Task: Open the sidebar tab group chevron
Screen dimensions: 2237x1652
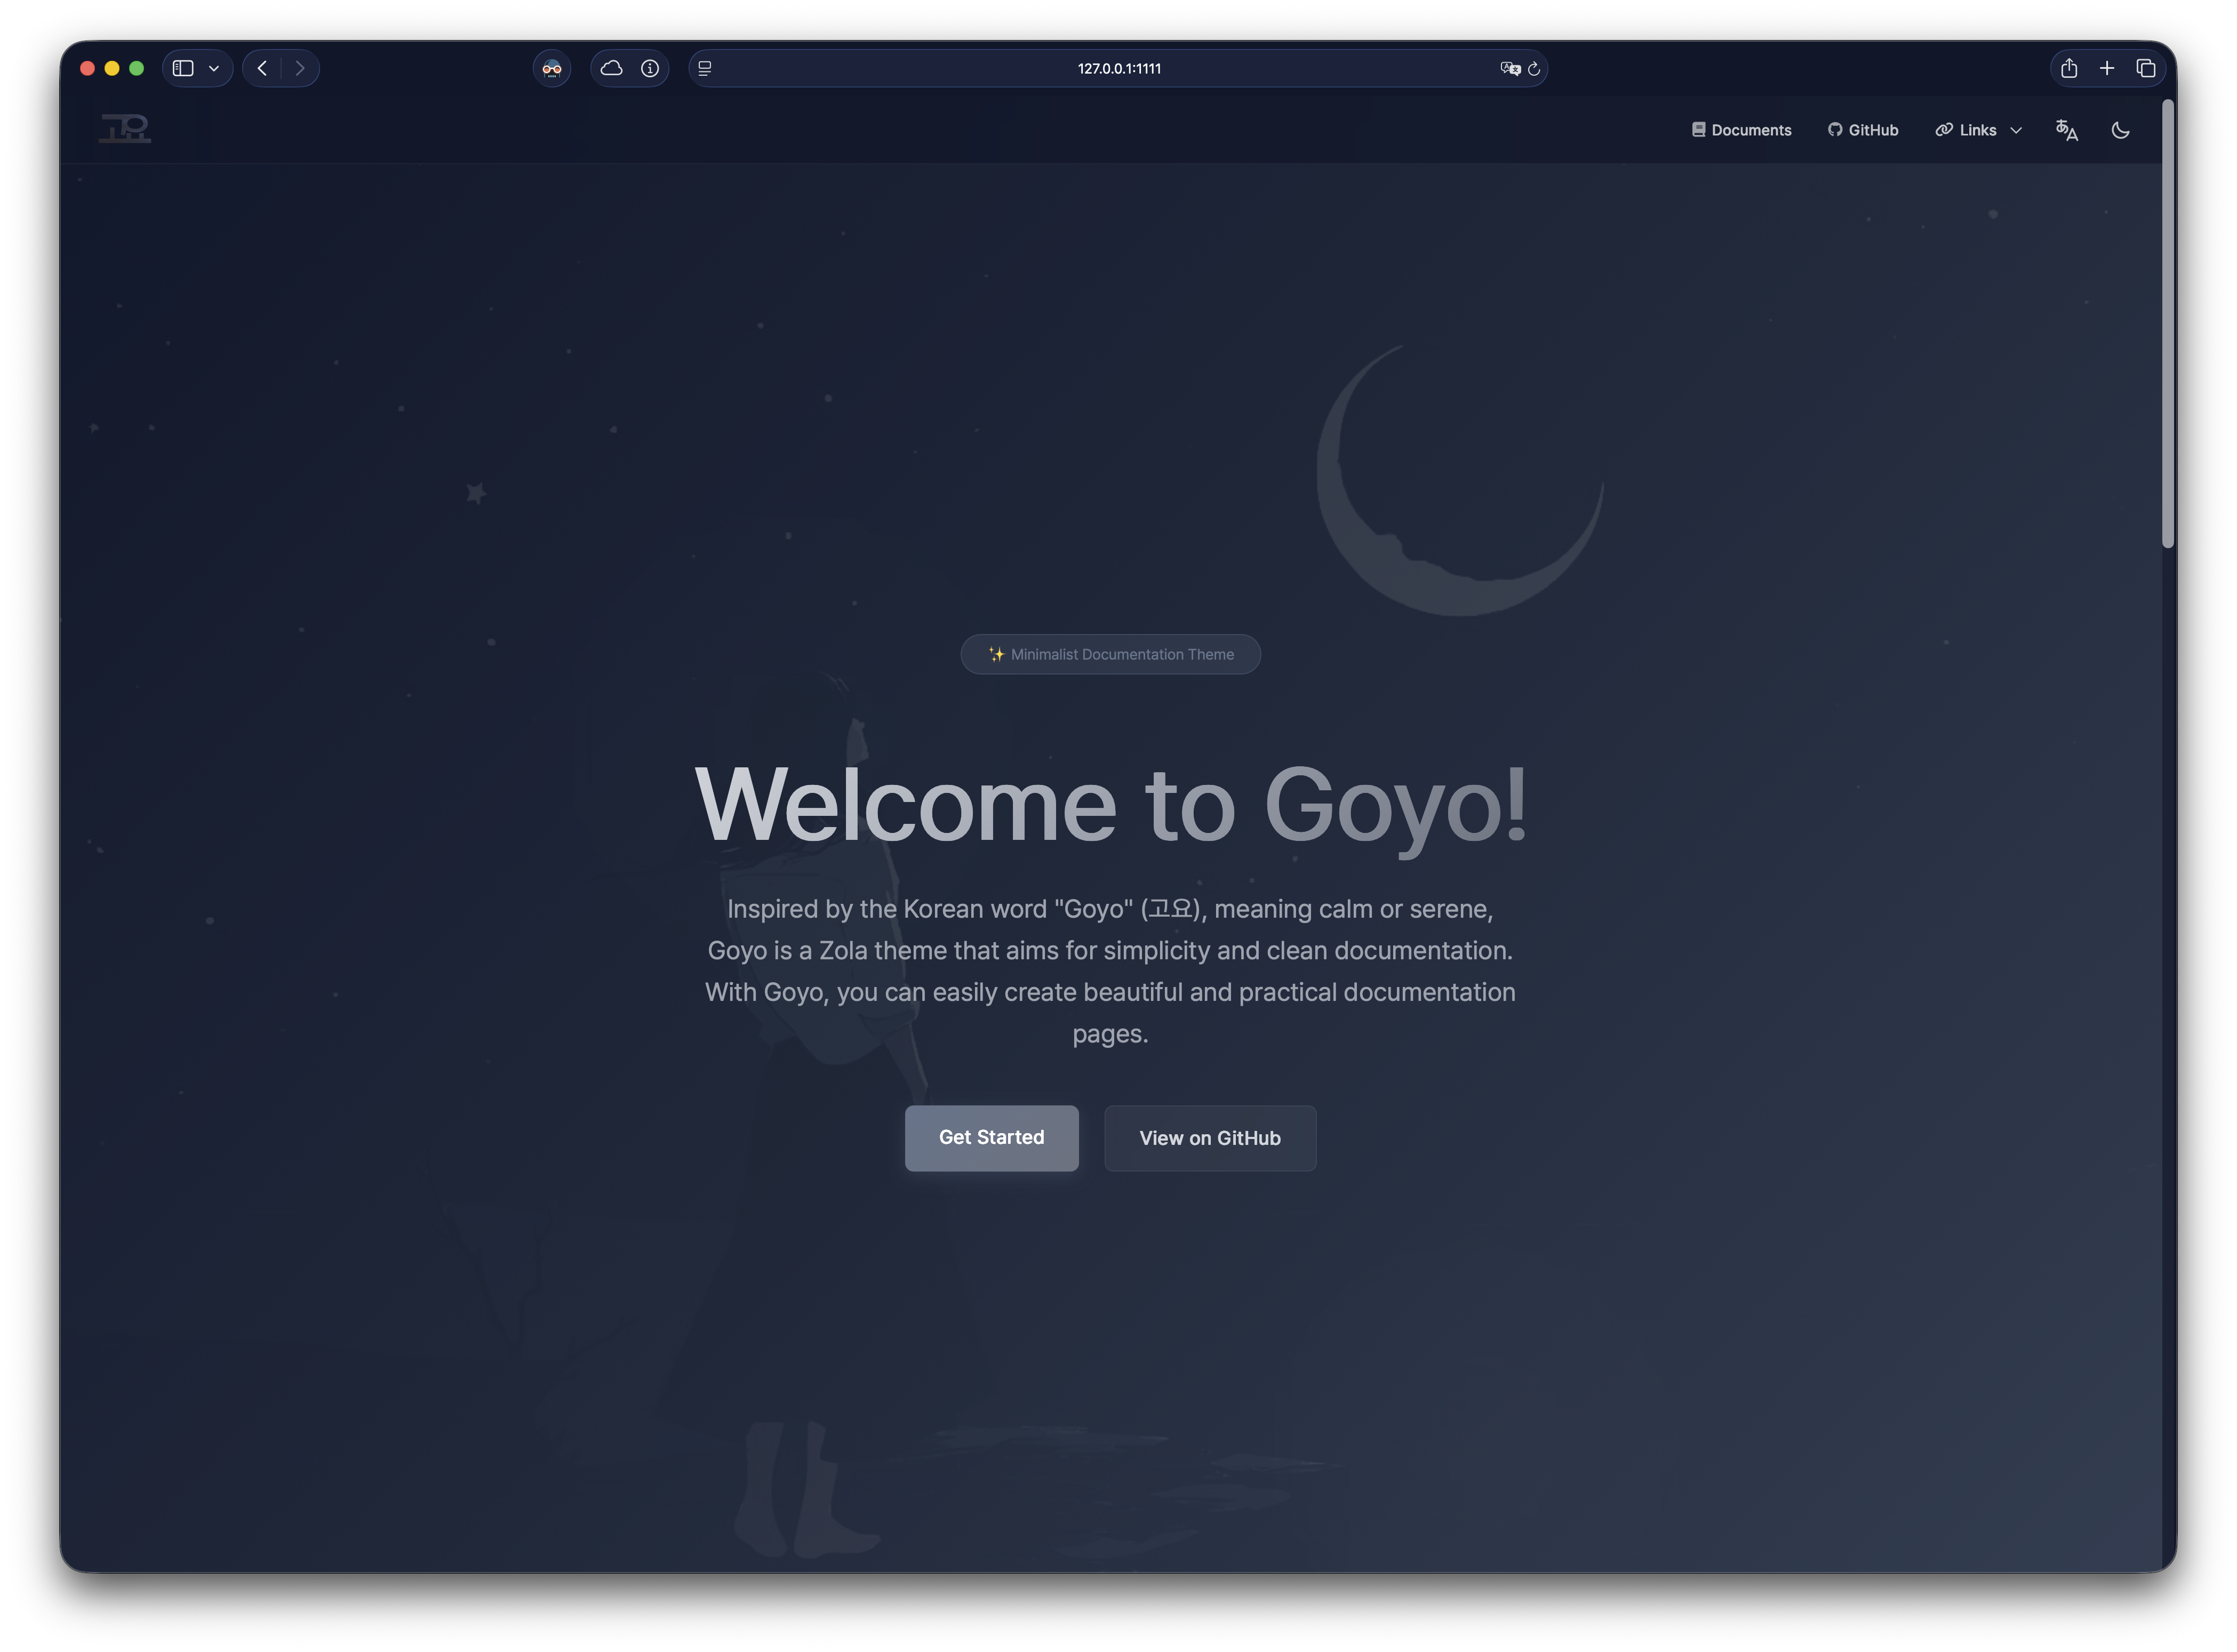Action: coord(214,68)
